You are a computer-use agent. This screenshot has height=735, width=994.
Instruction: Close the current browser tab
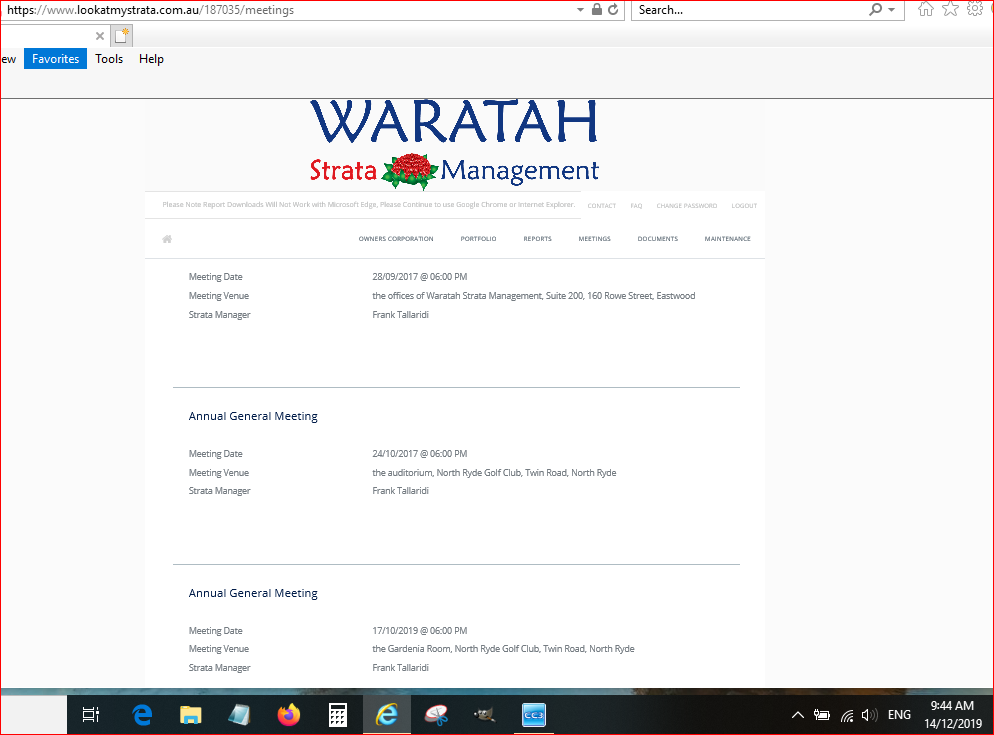pos(100,36)
